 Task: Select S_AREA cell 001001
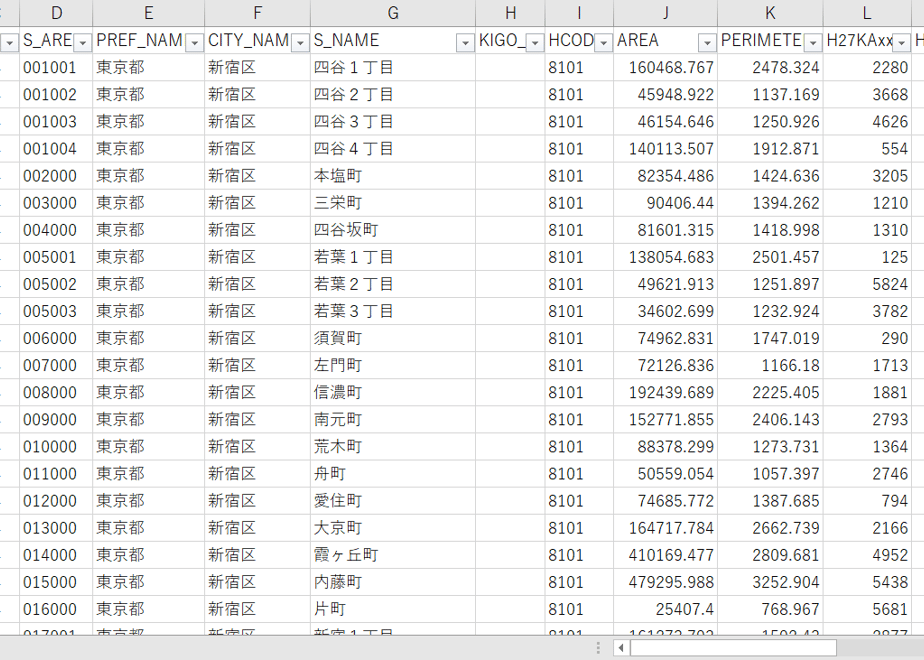pyautogui.click(x=56, y=67)
